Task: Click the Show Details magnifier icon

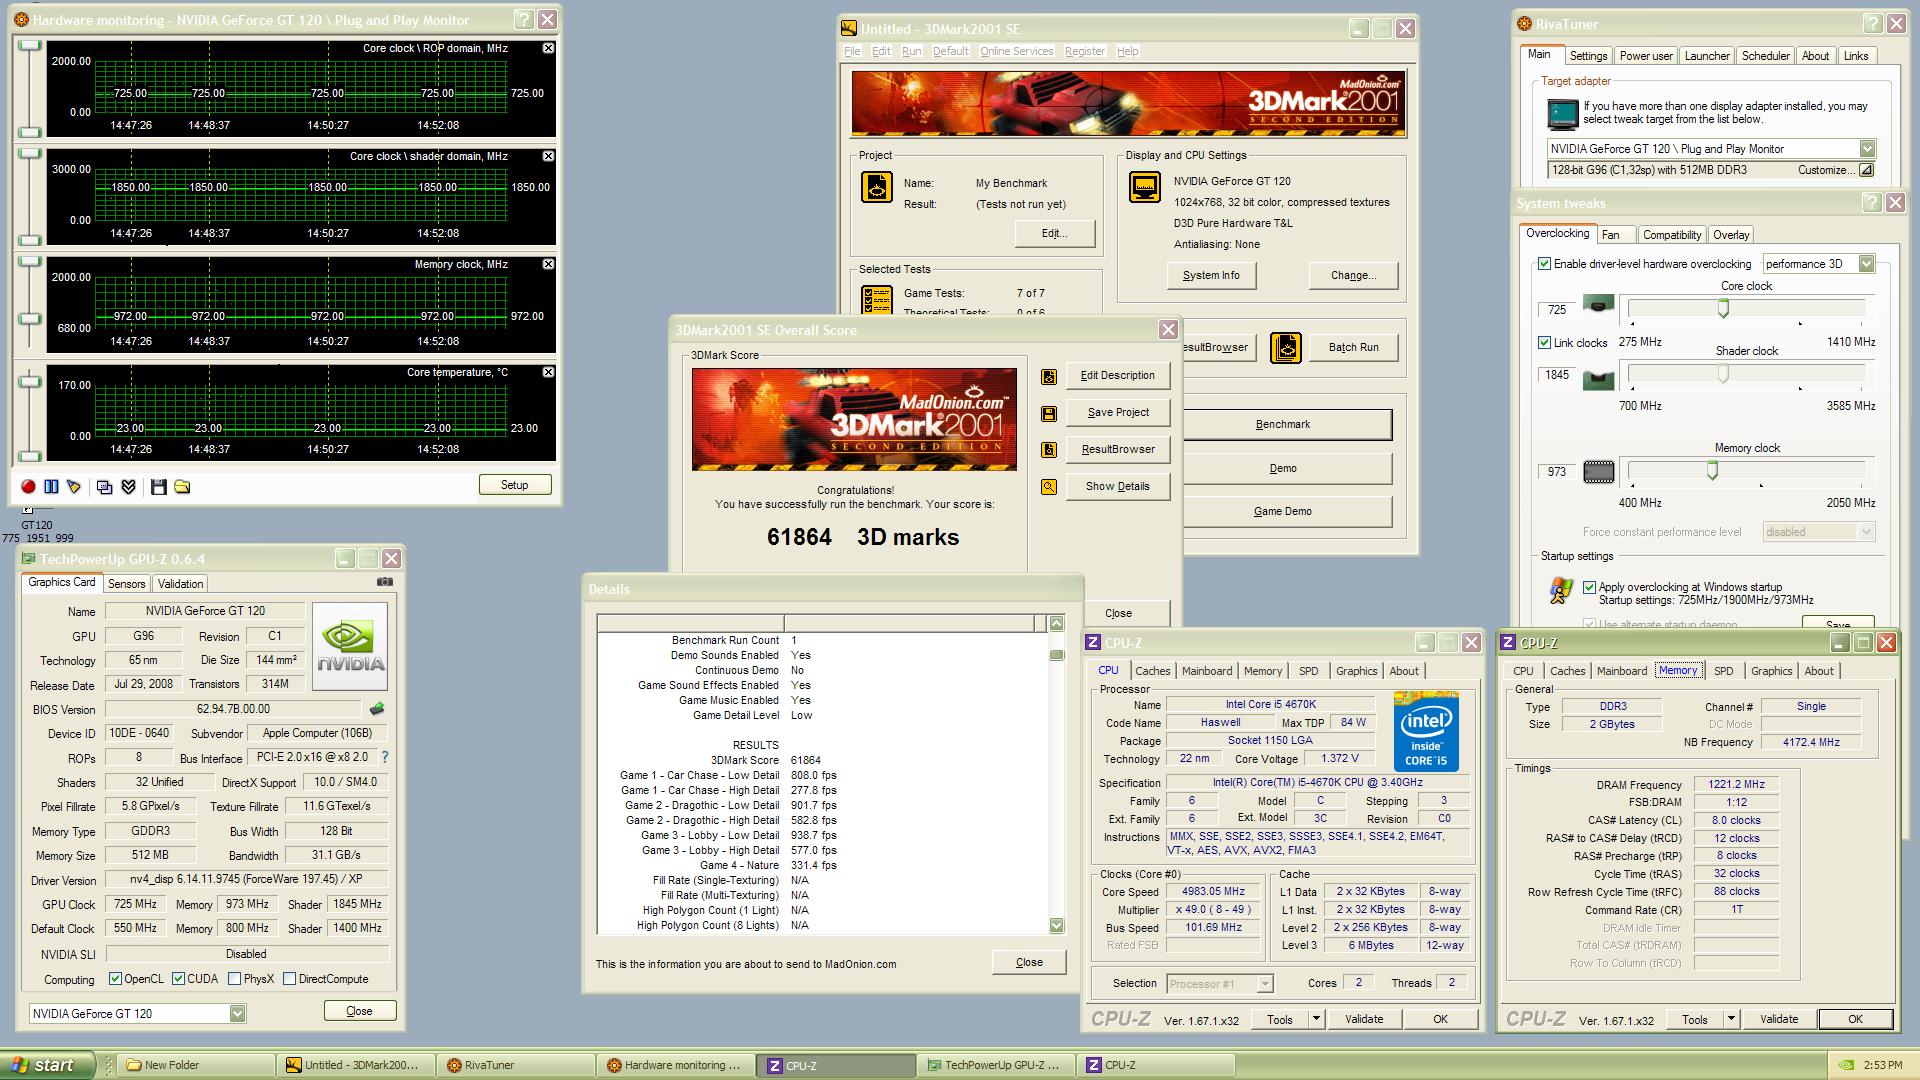Action: pyautogui.click(x=1049, y=488)
